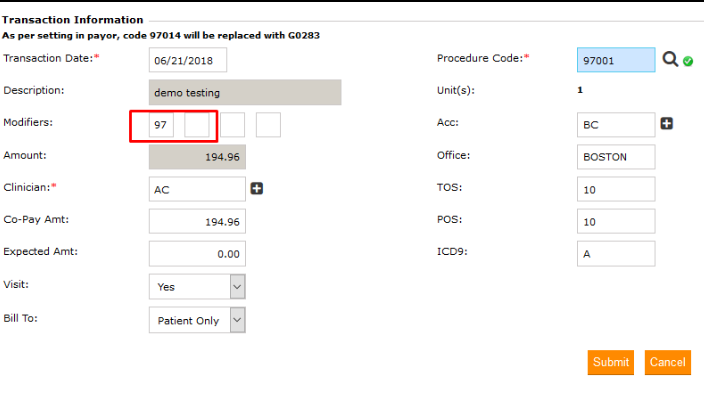Open the Visit dropdown showing Yes

click(197, 286)
